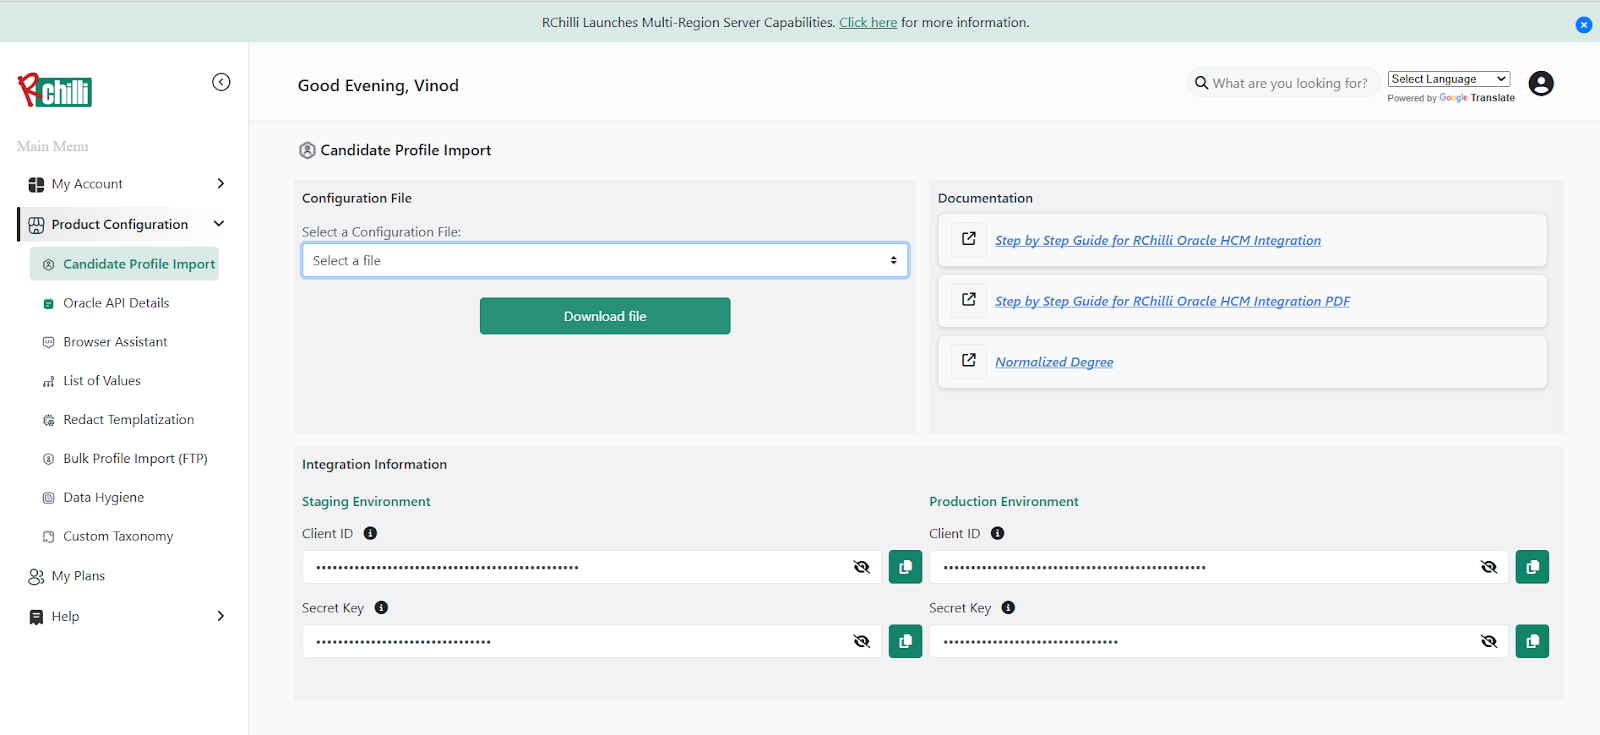Copy the Production Secret Key
Screen dimensions: 1600x735
(x=1532, y=641)
